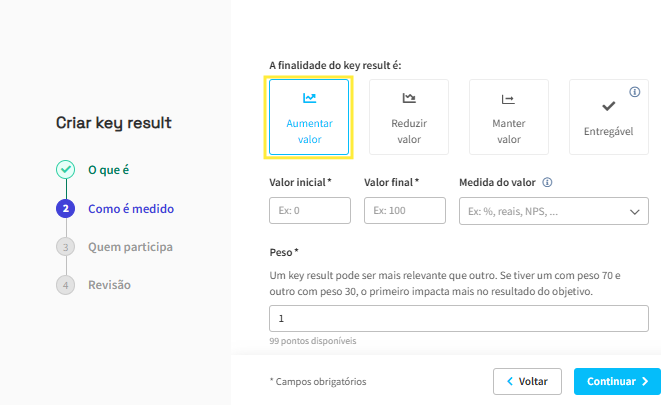This screenshot has width=661, height=405.
Task: Focus the Valor inicial input field
Action: click(310, 210)
